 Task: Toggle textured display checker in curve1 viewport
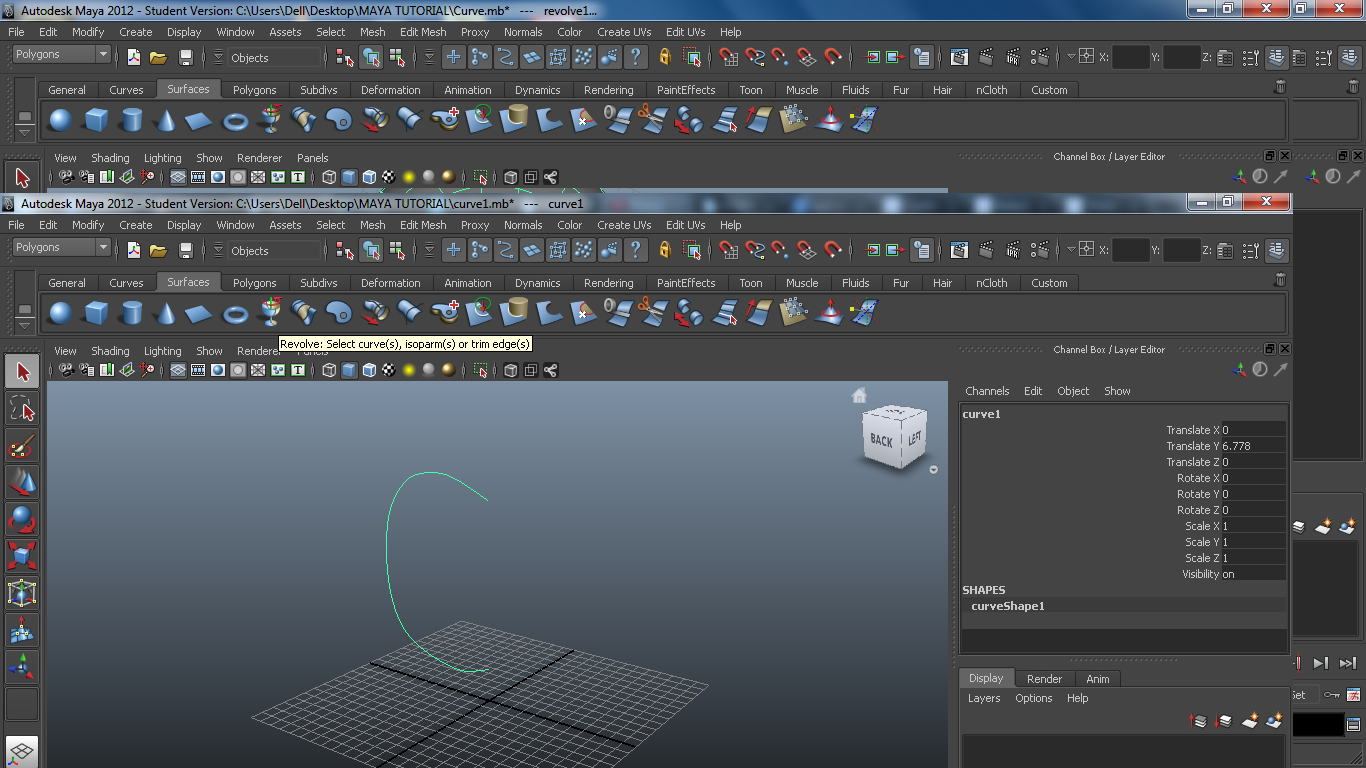point(389,370)
